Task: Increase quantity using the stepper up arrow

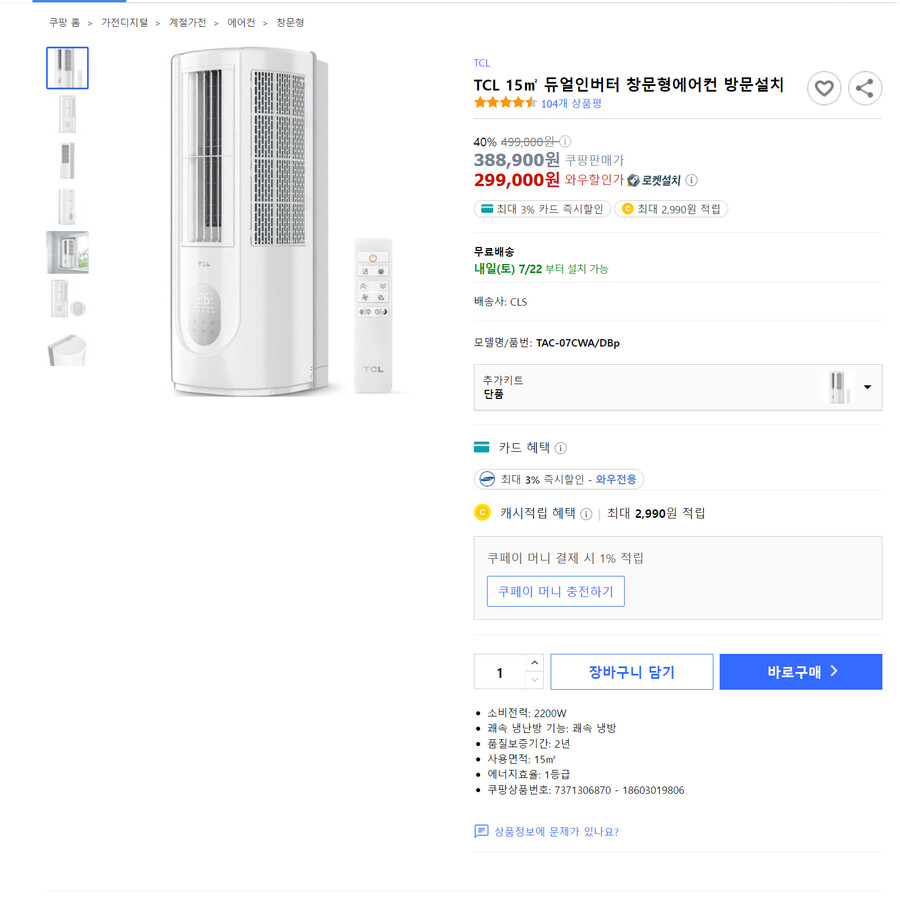Action: [x=535, y=663]
